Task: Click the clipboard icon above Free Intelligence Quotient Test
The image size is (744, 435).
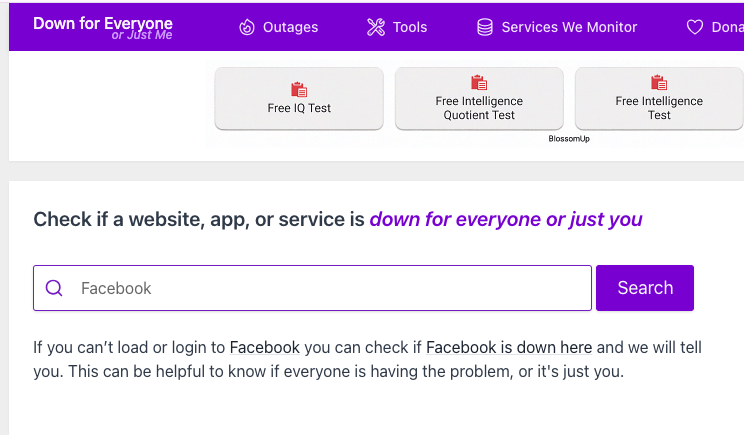Action: 479,83
